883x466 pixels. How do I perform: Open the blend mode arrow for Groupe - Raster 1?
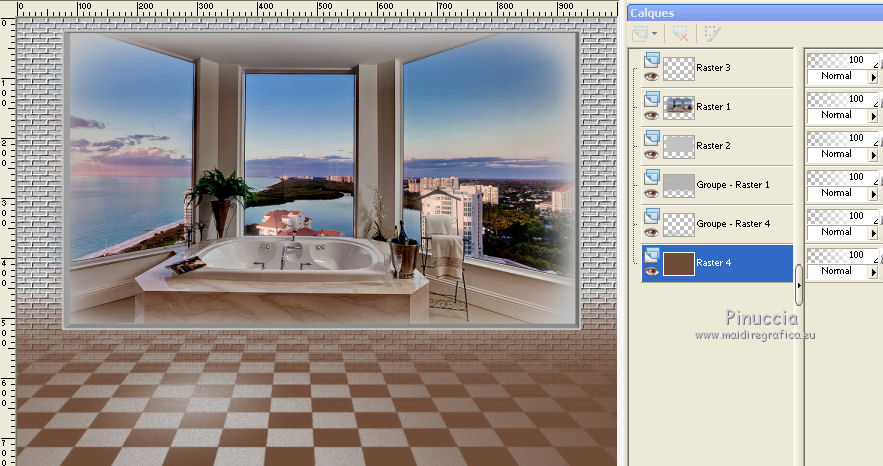[x=873, y=194]
